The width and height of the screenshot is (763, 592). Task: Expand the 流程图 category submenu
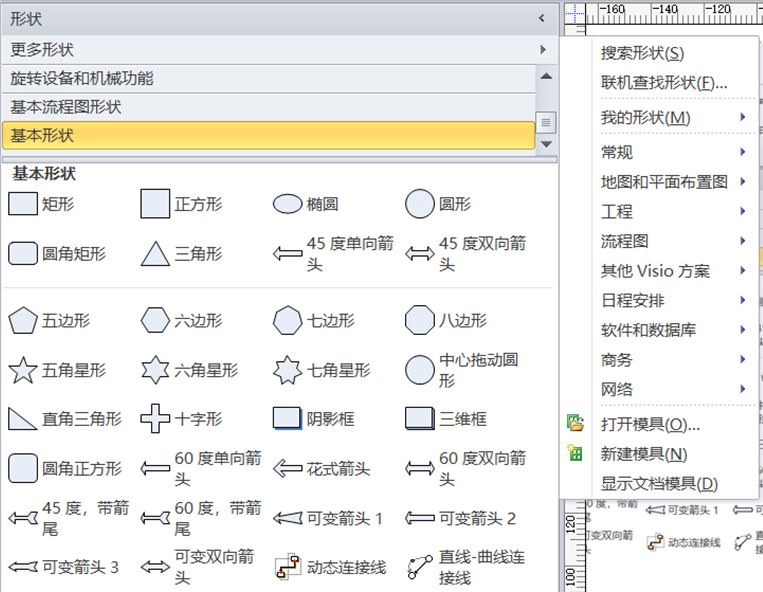(672, 241)
